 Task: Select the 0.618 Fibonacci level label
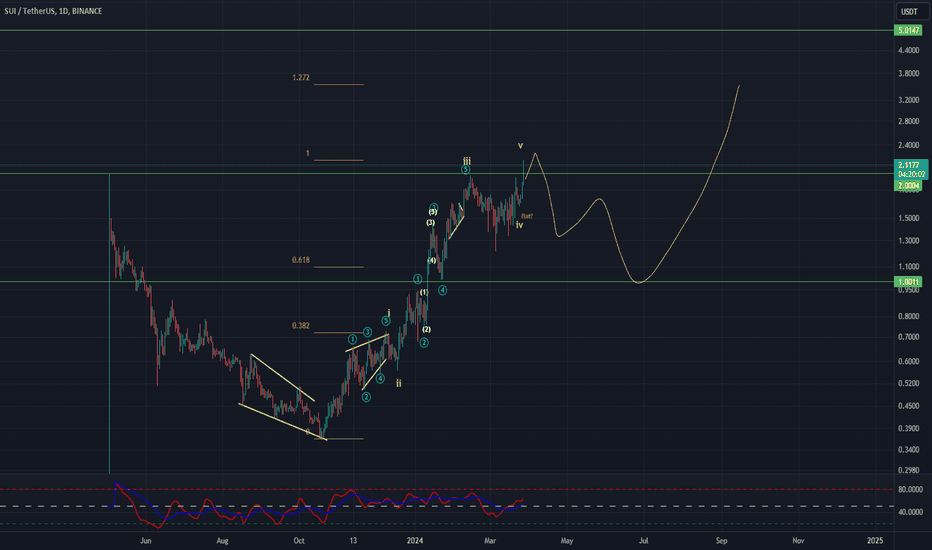(301, 260)
